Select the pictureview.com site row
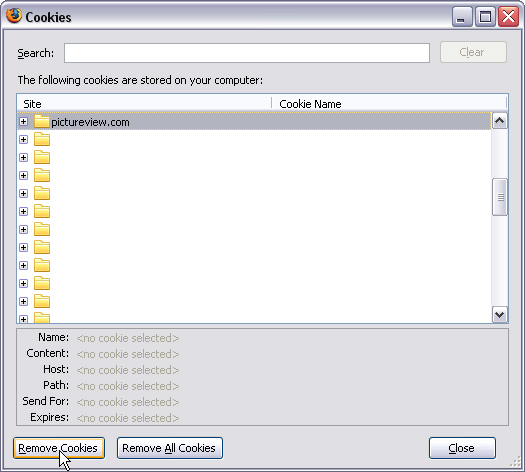This screenshot has height=472, width=525. [254, 122]
